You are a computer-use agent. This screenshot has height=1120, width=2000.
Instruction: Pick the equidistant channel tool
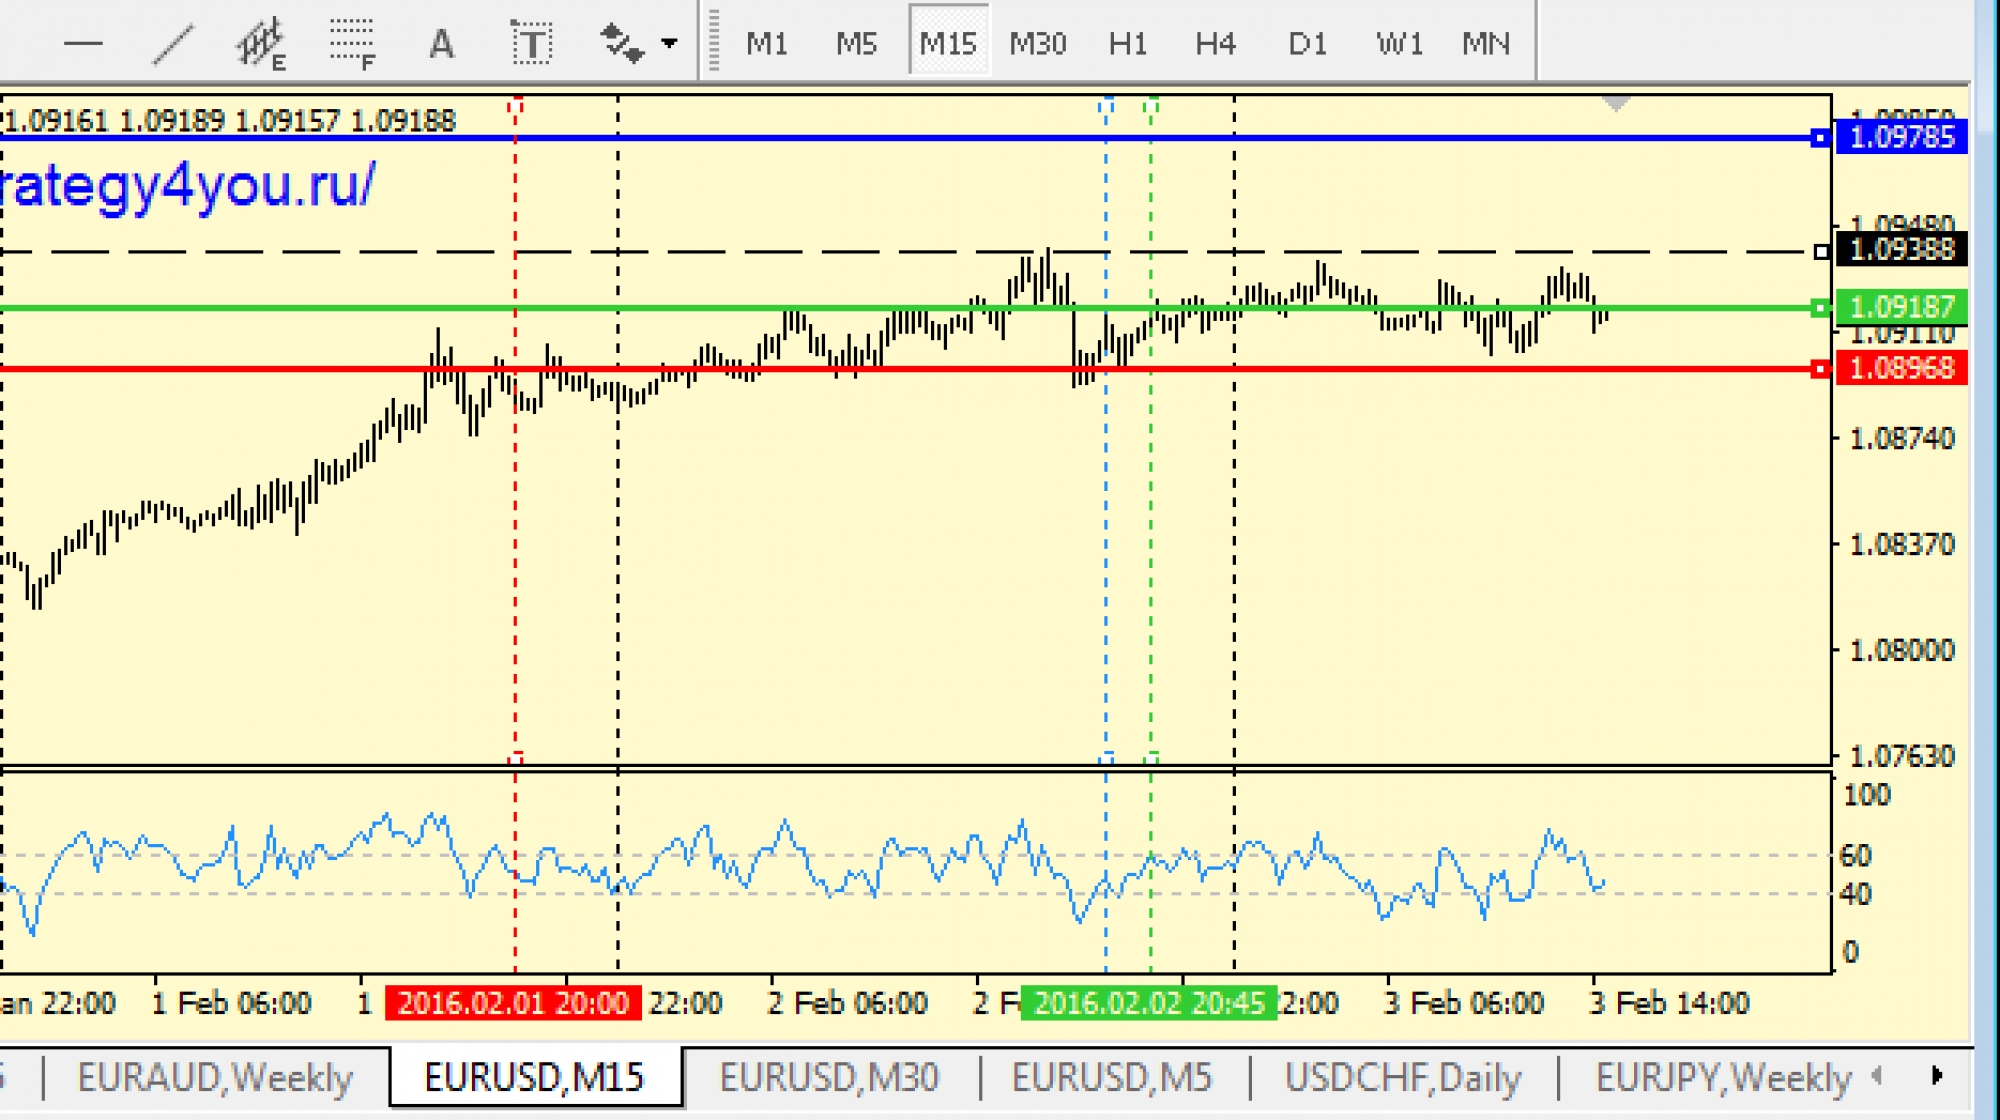(x=261, y=44)
